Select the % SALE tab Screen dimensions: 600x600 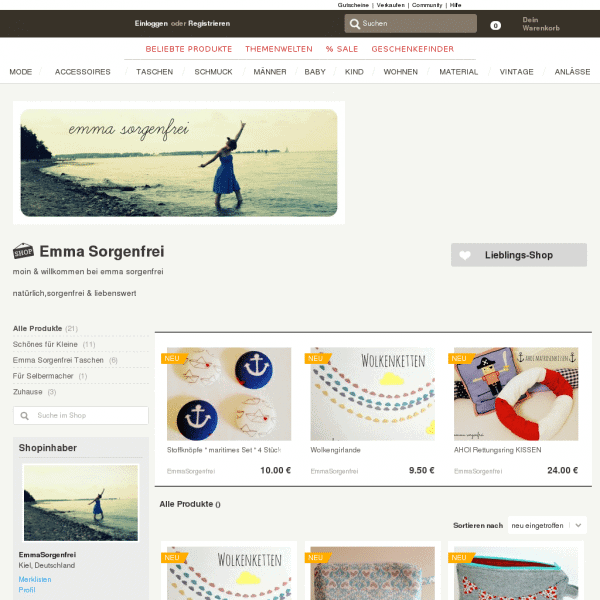342,49
